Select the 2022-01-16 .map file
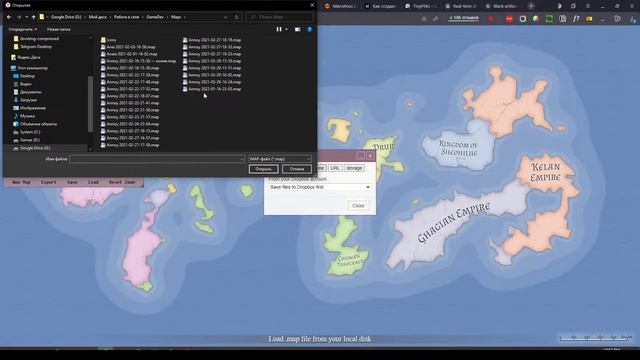Screen dimensions: 640x360 click(x=212, y=89)
